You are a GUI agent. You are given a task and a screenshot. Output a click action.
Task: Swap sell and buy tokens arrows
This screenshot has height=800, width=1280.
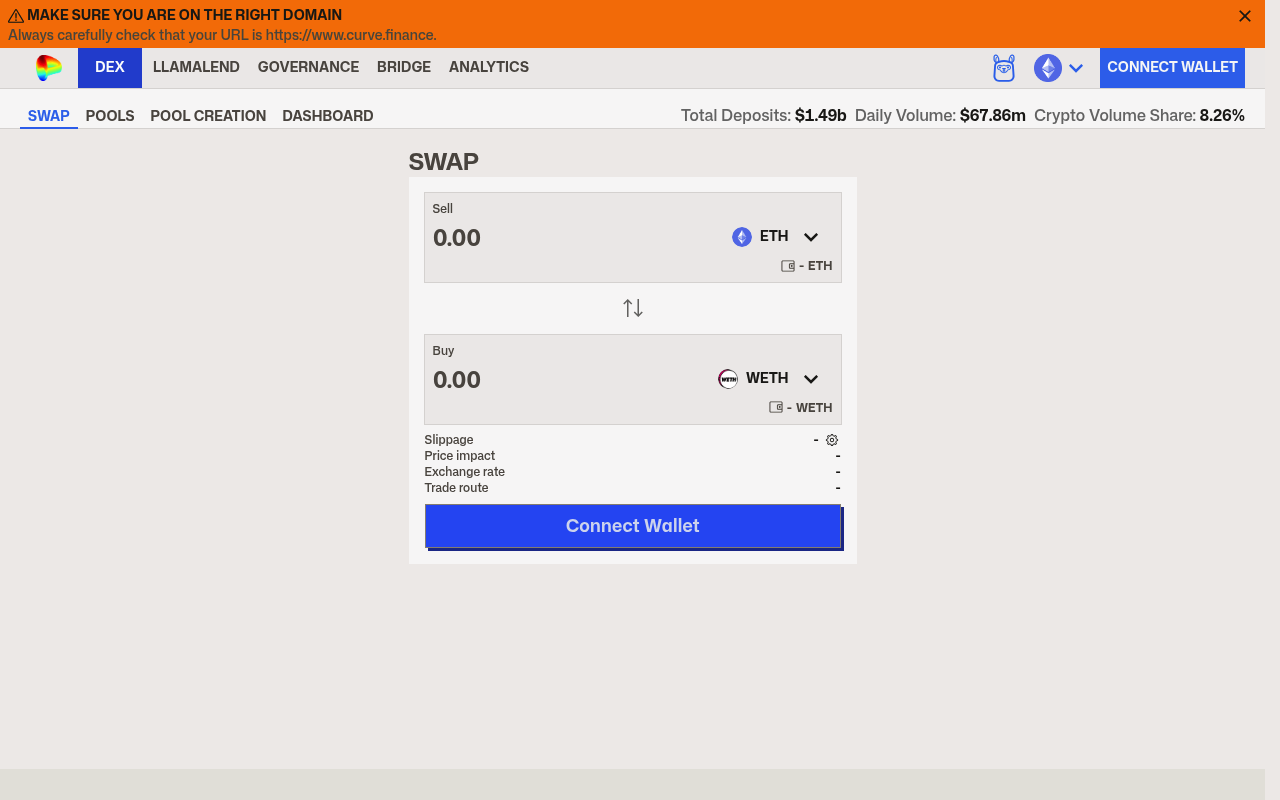[x=633, y=308]
